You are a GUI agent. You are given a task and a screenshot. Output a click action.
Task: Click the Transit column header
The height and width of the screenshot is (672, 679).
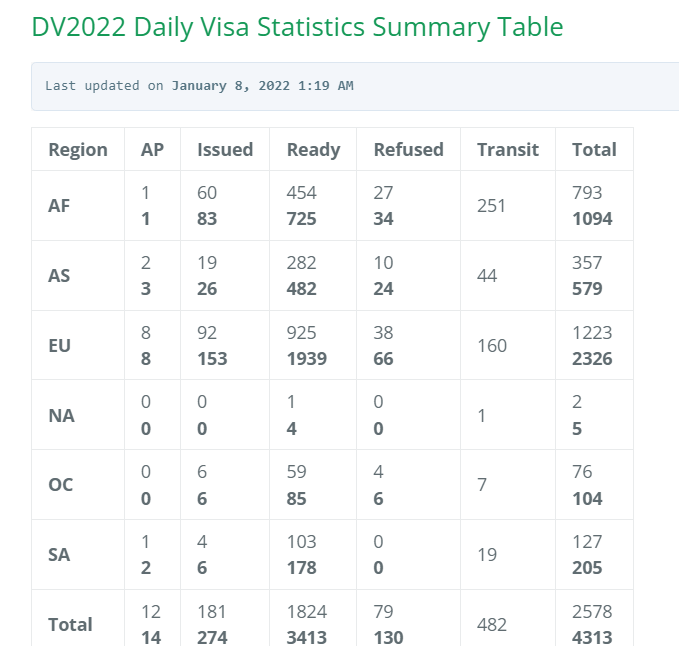pyautogui.click(x=508, y=150)
